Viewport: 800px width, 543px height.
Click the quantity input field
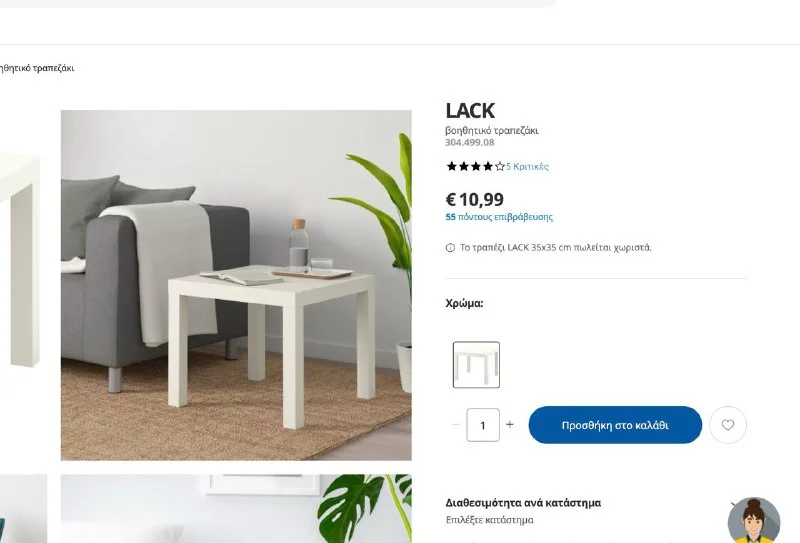[483, 425]
